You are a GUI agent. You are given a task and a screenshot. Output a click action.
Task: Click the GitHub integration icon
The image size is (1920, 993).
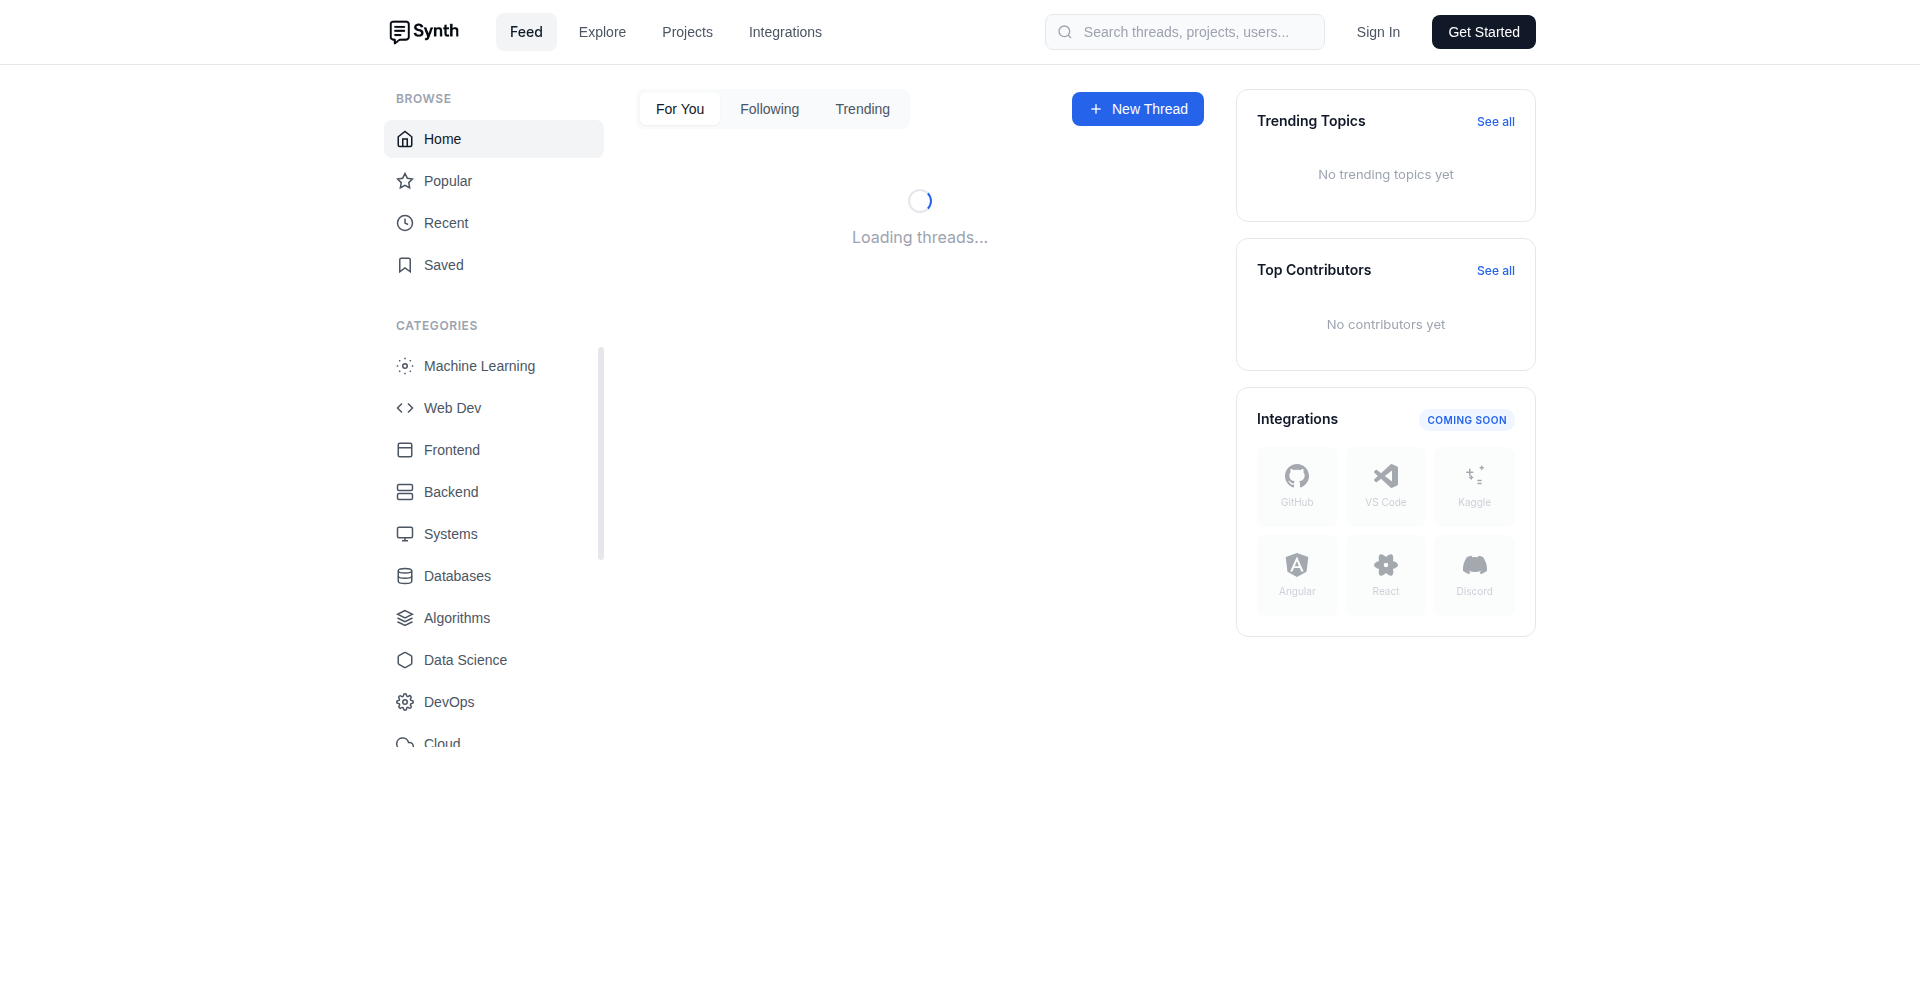pyautogui.click(x=1297, y=476)
